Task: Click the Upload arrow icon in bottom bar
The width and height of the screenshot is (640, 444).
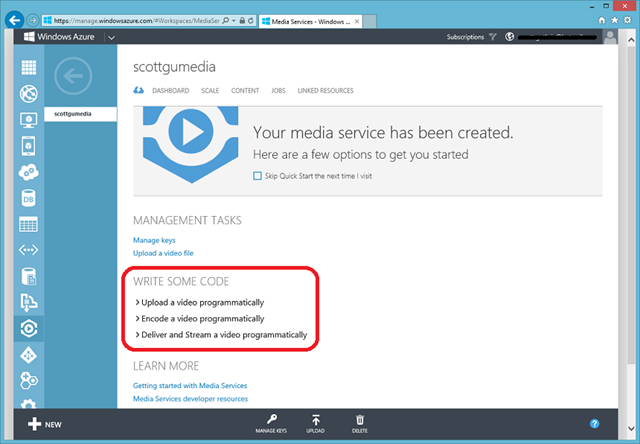Action: click(x=316, y=420)
